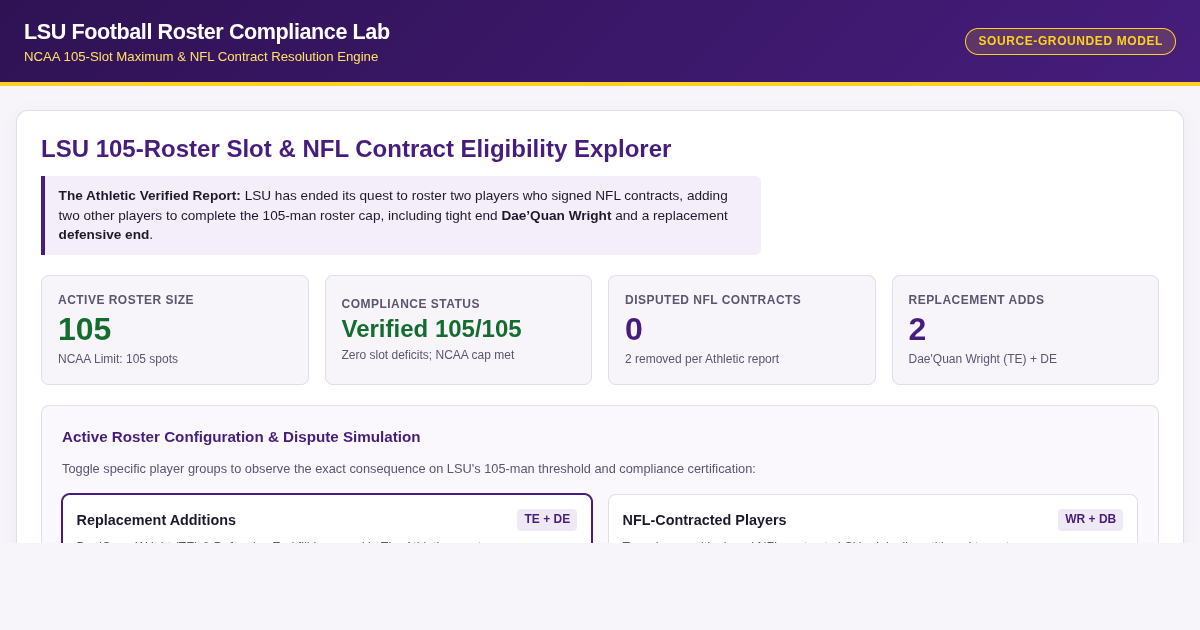
Task: Click Active Roster Configuration & Dispute Simulation heading
Action: click(241, 437)
